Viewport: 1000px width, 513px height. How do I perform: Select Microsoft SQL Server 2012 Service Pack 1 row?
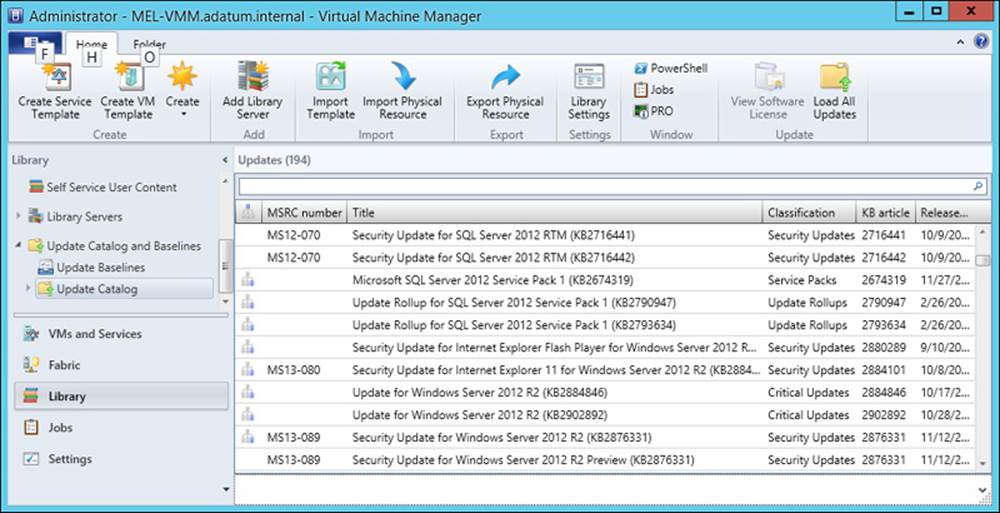coord(605,280)
